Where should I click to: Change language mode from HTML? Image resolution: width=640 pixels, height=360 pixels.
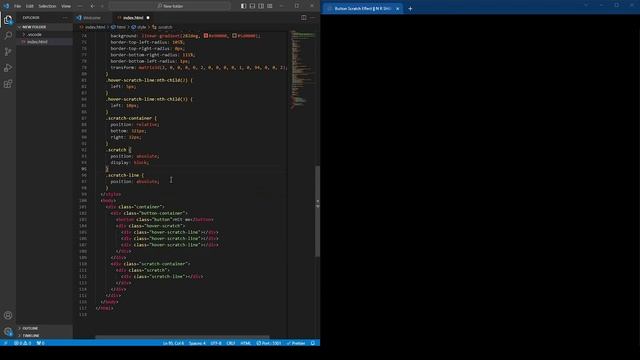pos(246,343)
